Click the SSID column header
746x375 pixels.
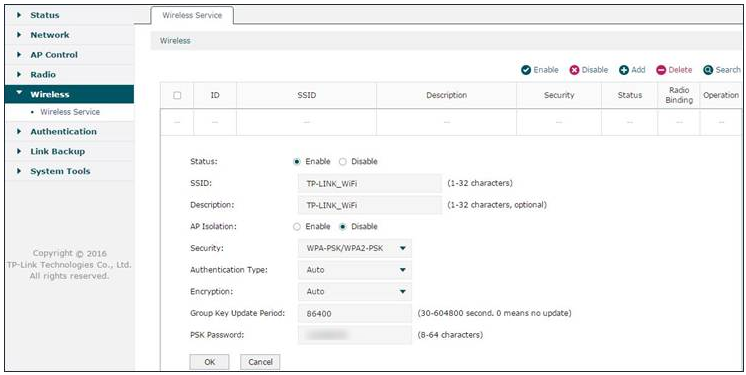point(306,95)
